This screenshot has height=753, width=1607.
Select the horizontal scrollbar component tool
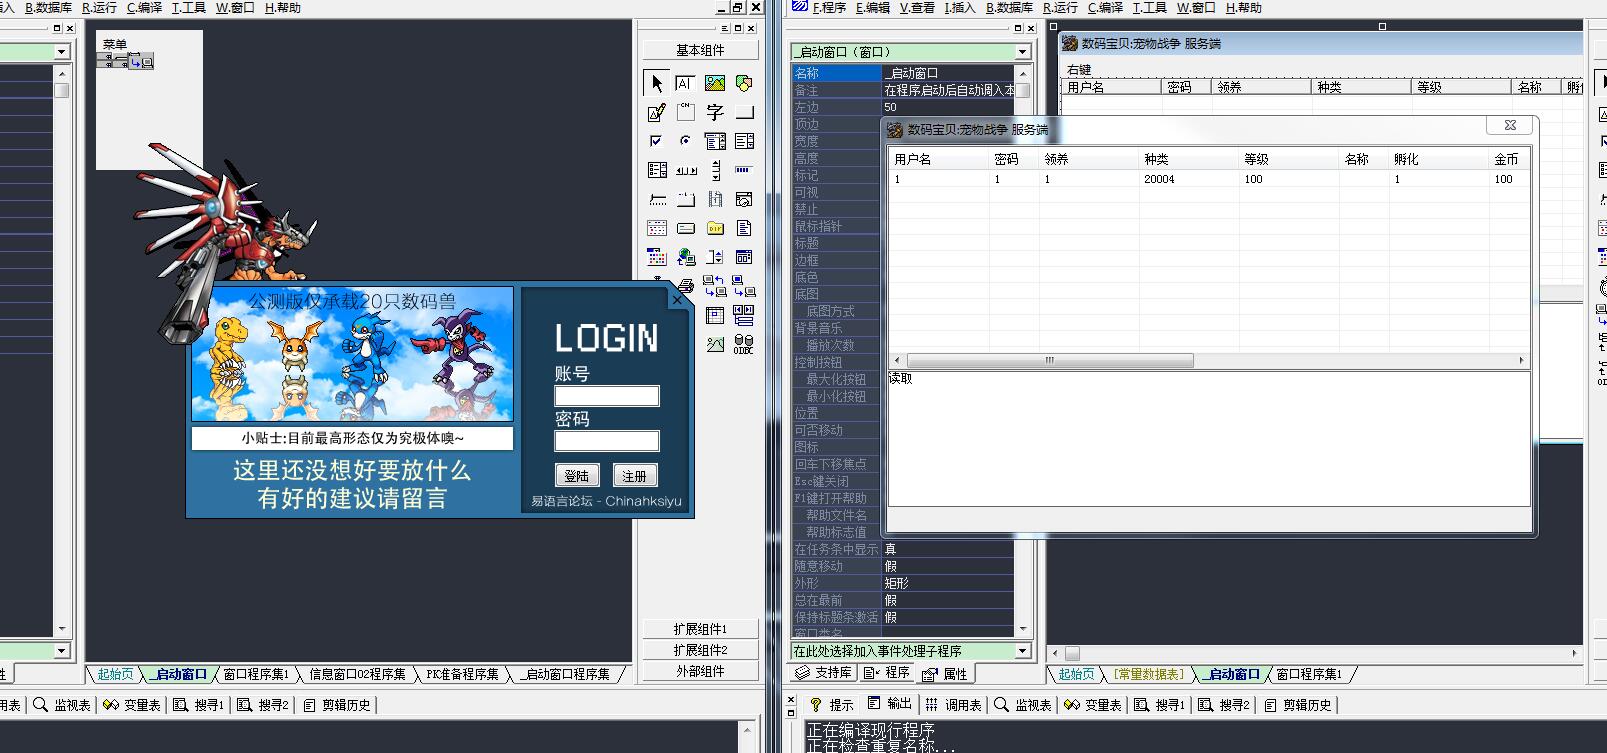pos(685,170)
